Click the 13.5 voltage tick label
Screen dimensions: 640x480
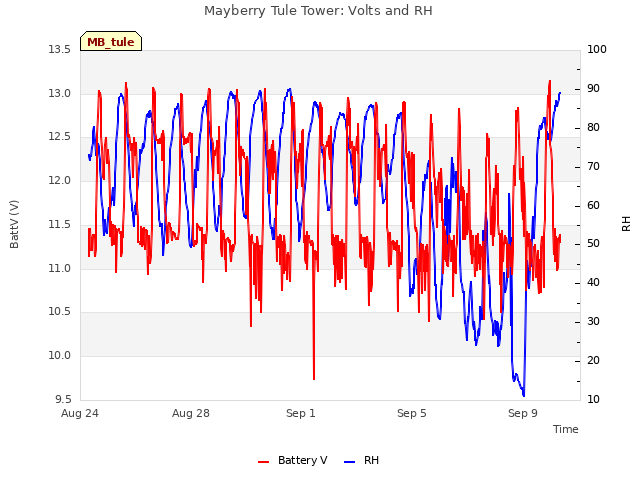coord(60,49)
